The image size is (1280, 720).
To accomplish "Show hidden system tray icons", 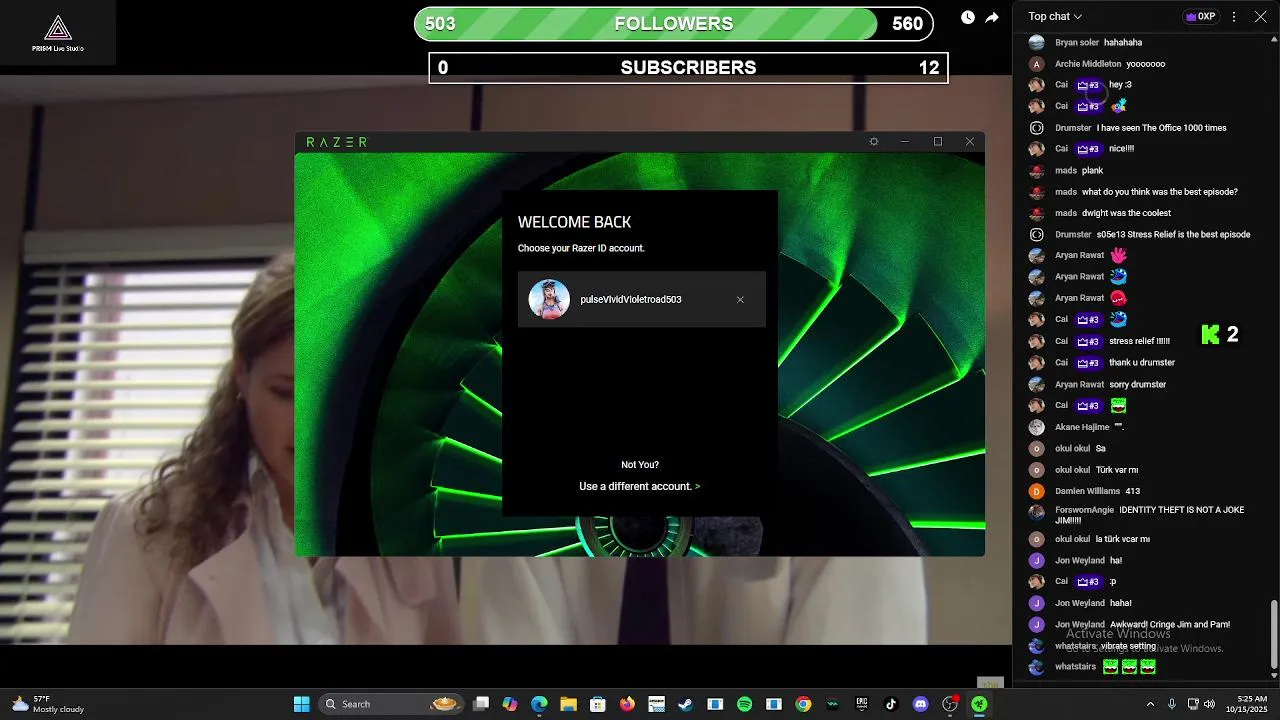I will tap(1150, 704).
